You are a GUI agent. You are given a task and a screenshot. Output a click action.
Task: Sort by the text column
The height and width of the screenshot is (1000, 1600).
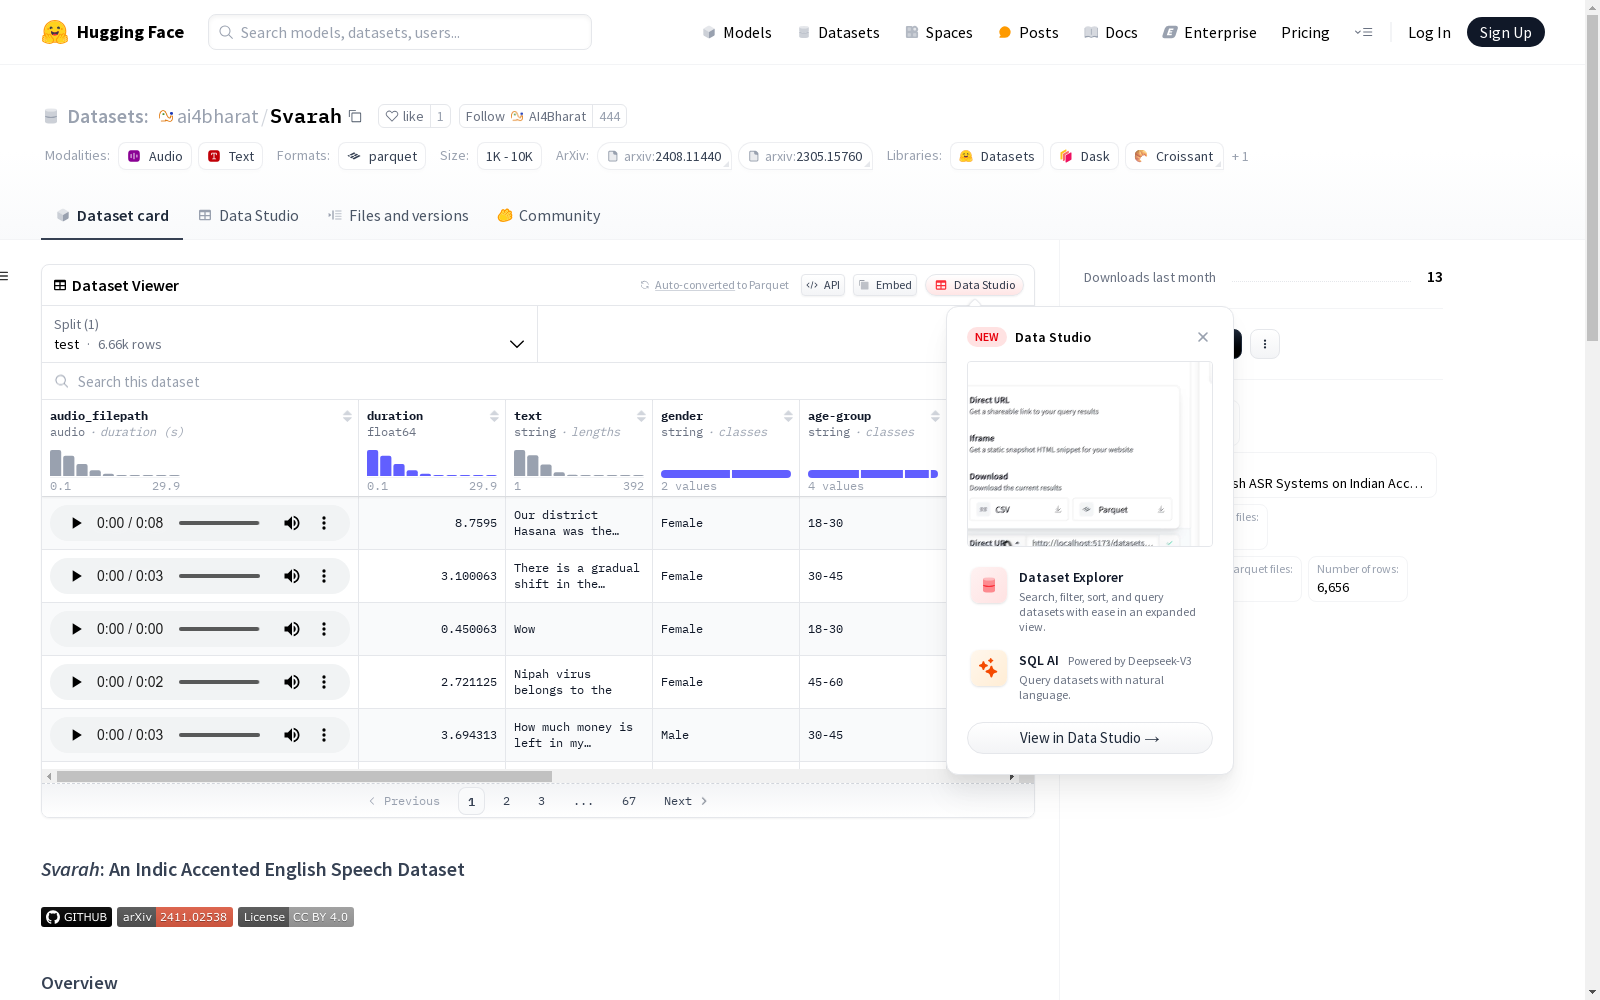coord(641,416)
